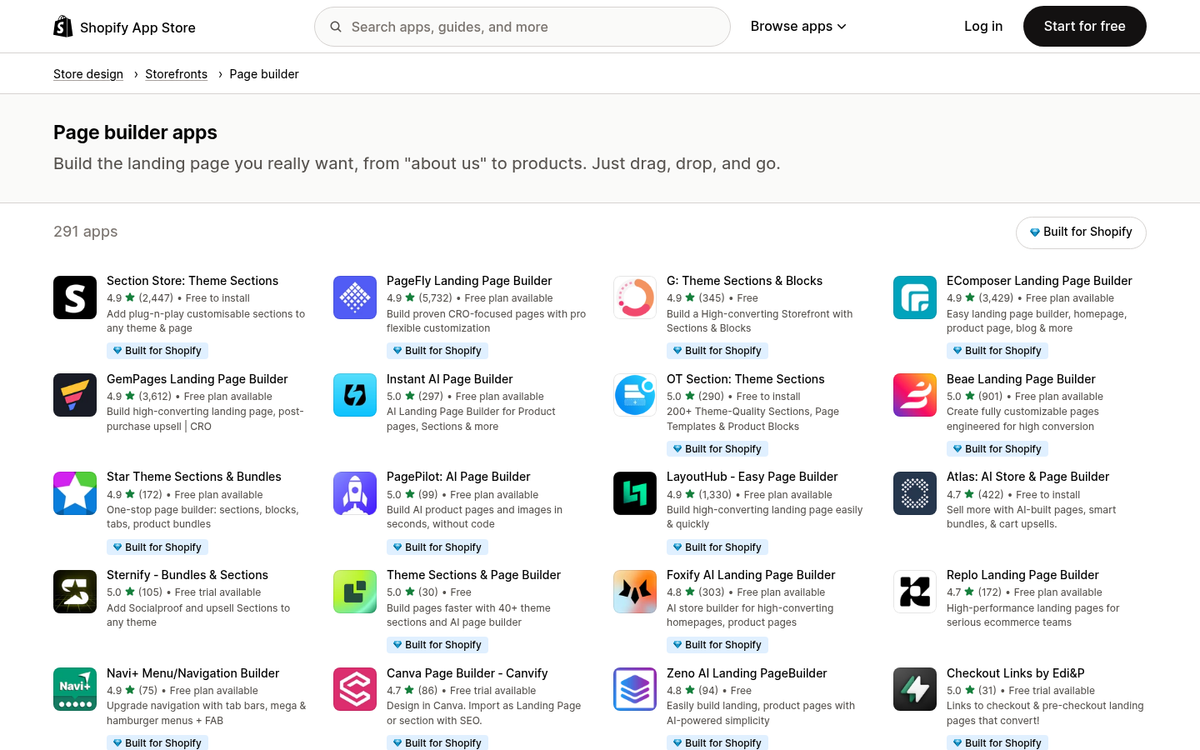Click the search apps input field

pyautogui.click(x=522, y=26)
